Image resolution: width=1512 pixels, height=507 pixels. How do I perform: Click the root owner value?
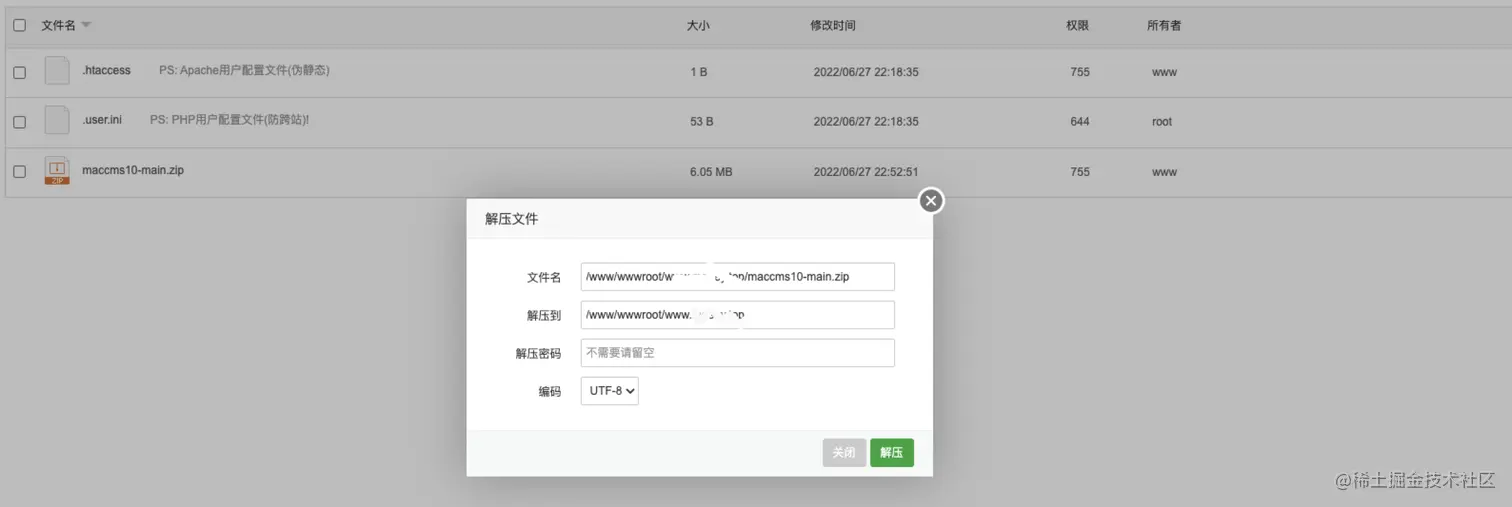(x=1162, y=122)
